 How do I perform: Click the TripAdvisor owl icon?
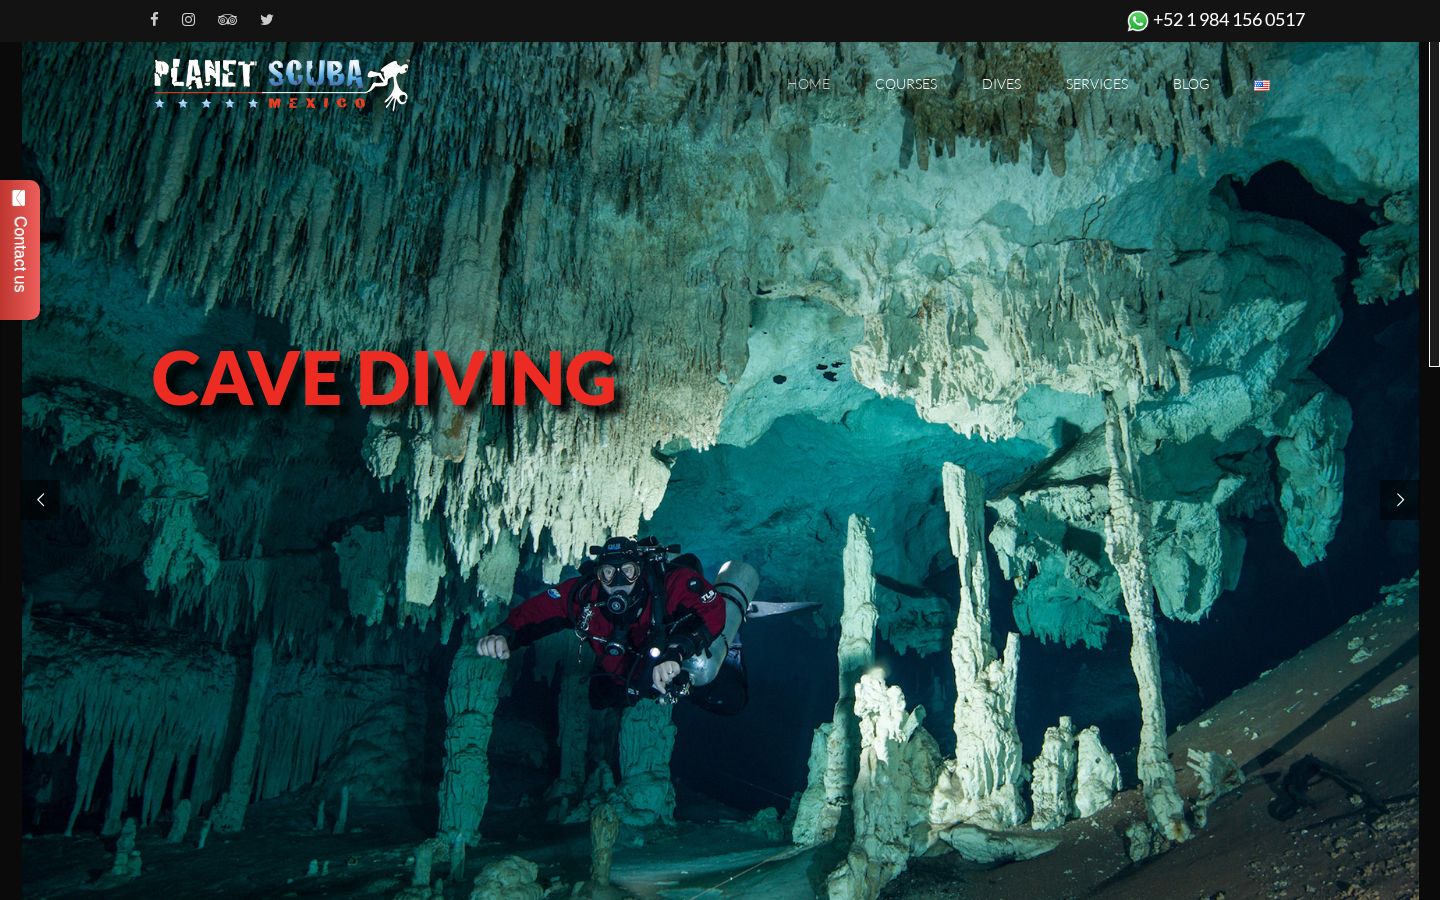pos(227,20)
